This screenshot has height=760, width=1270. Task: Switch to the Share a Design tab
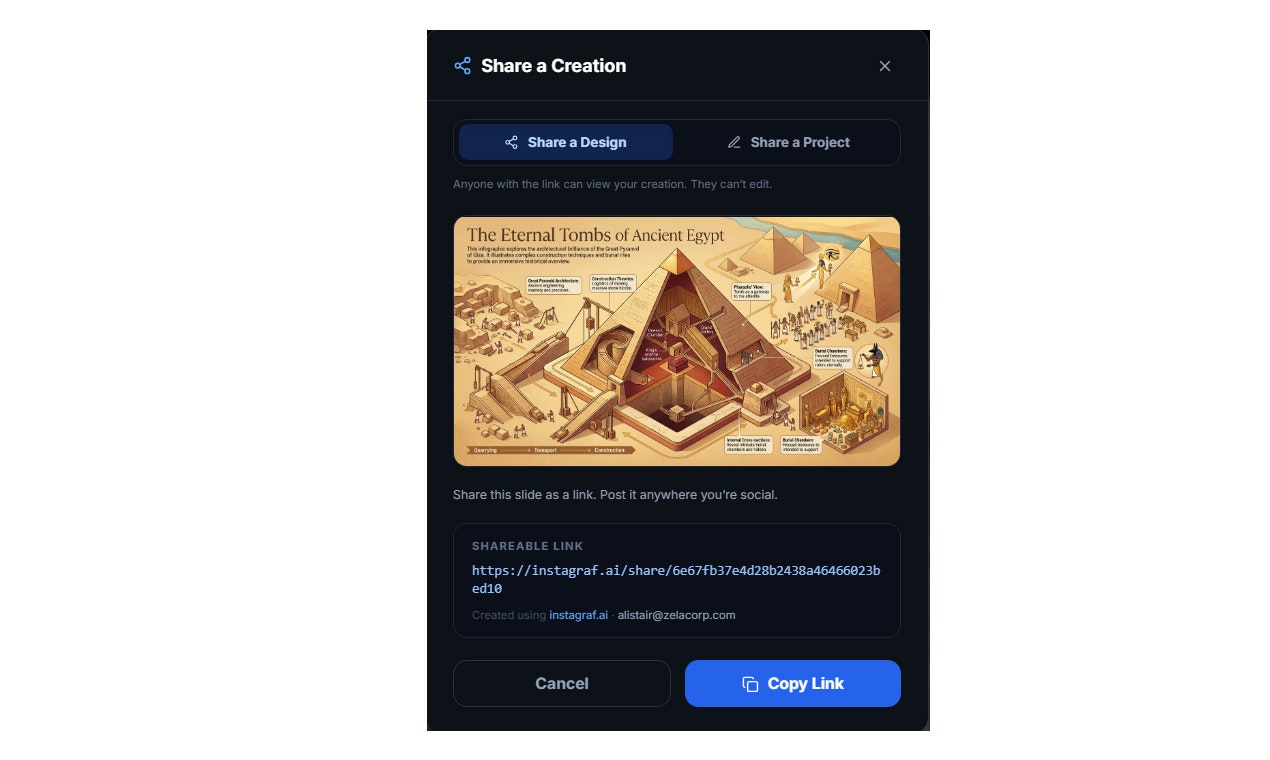click(566, 142)
